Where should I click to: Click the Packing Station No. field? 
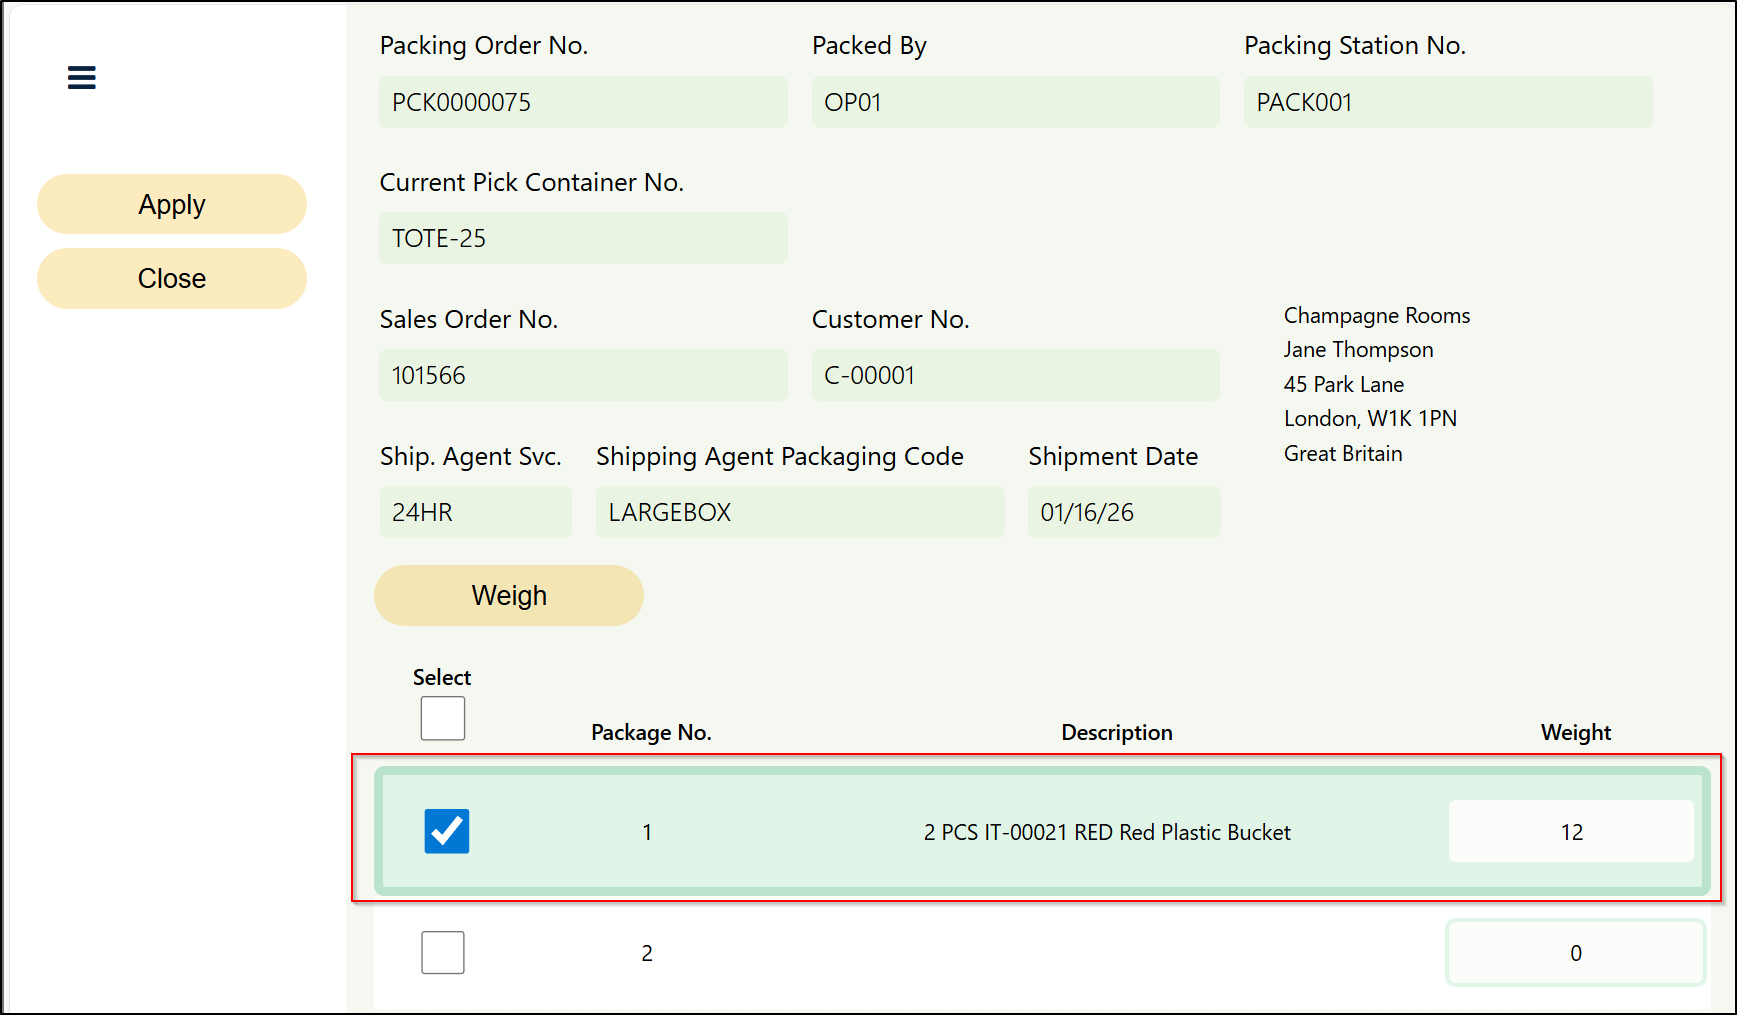point(1447,102)
